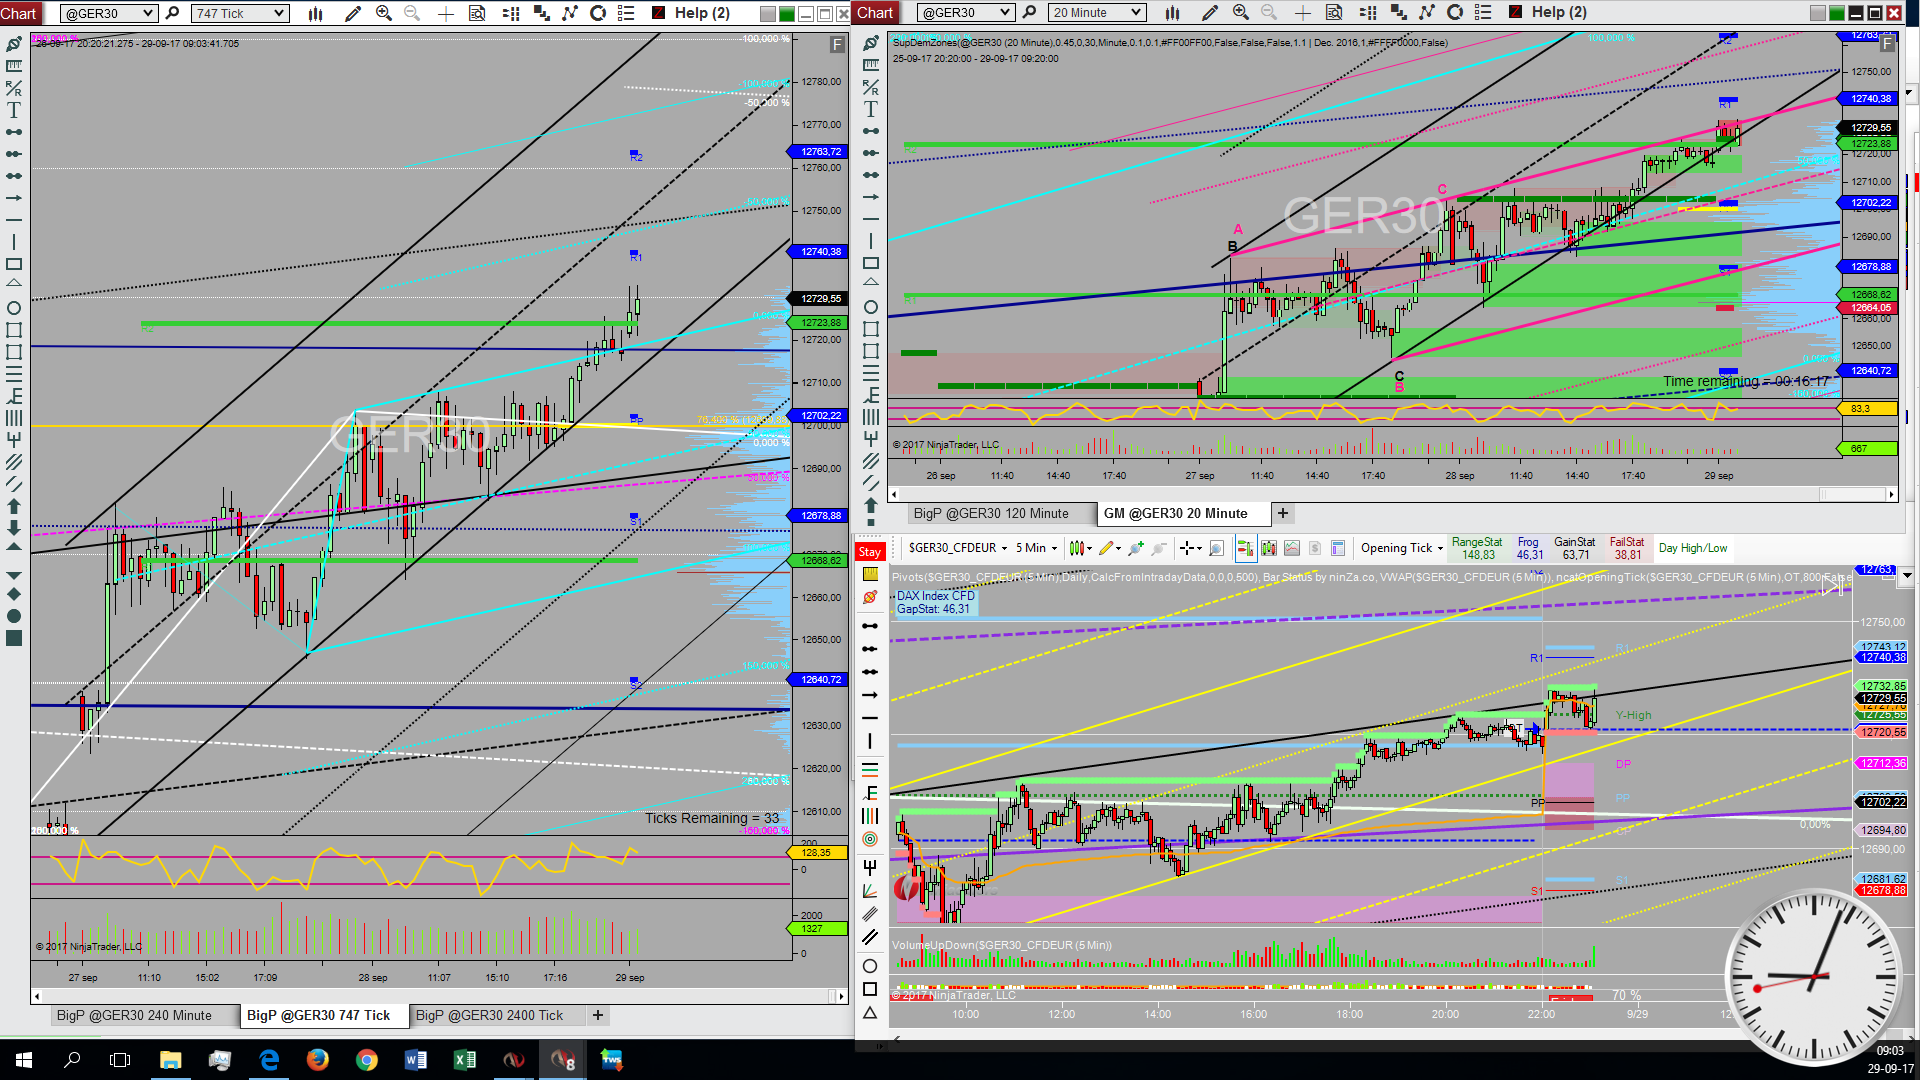This screenshot has width=1920, height=1080.
Task: Toggle line chart icon in 5 Min toolbar
Action: tap(1292, 548)
